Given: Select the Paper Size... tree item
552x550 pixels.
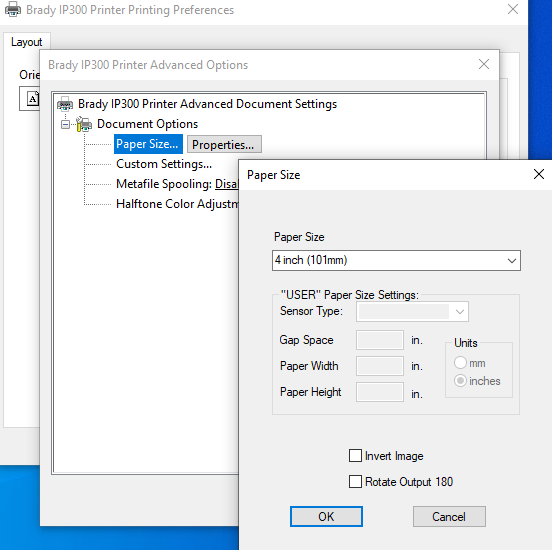Looking at the screenshot, I should click(x=148, y=144).
